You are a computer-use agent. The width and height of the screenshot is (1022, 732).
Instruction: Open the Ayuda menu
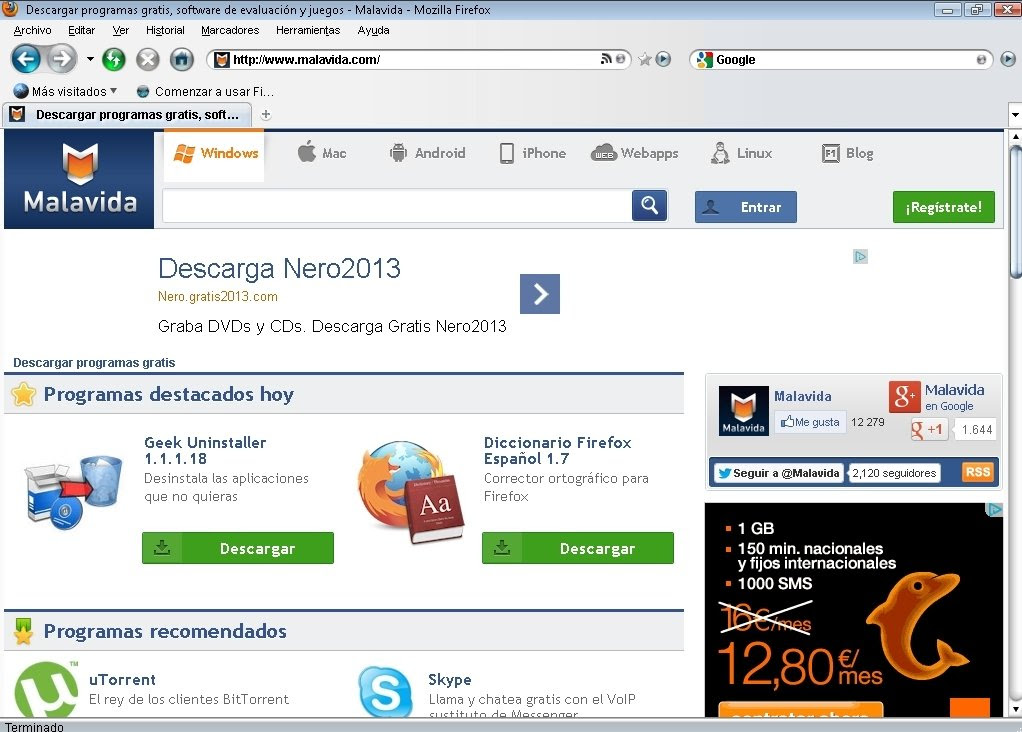[x=373, y=30]
